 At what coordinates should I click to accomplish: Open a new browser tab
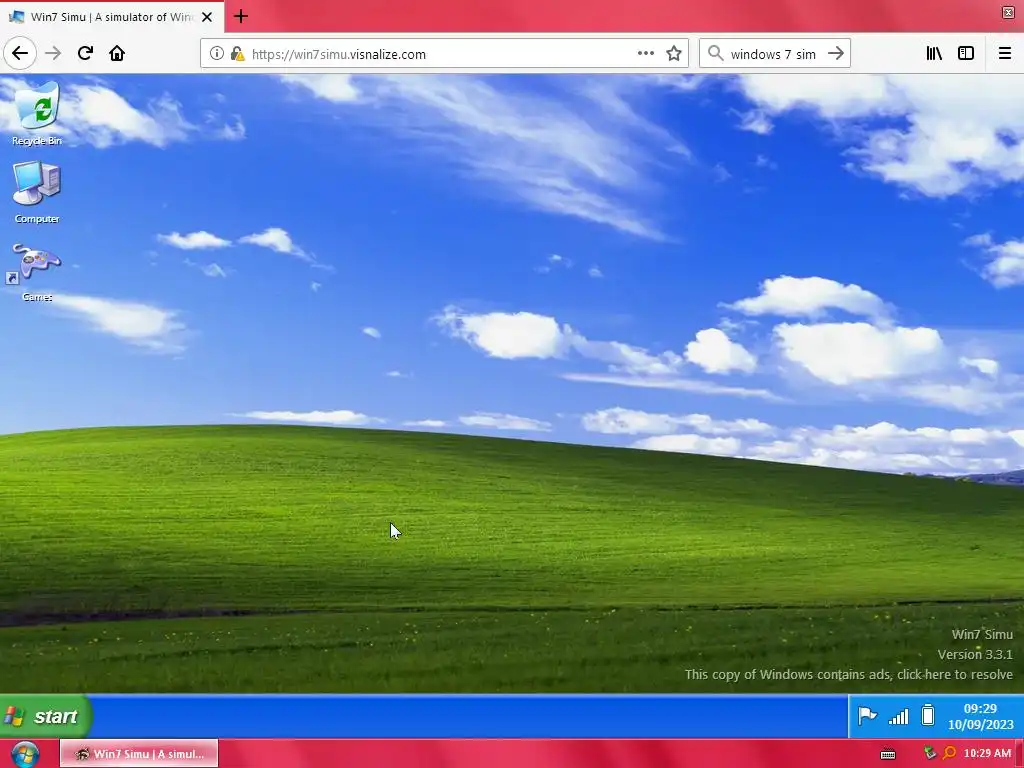[x=240, y=16]
